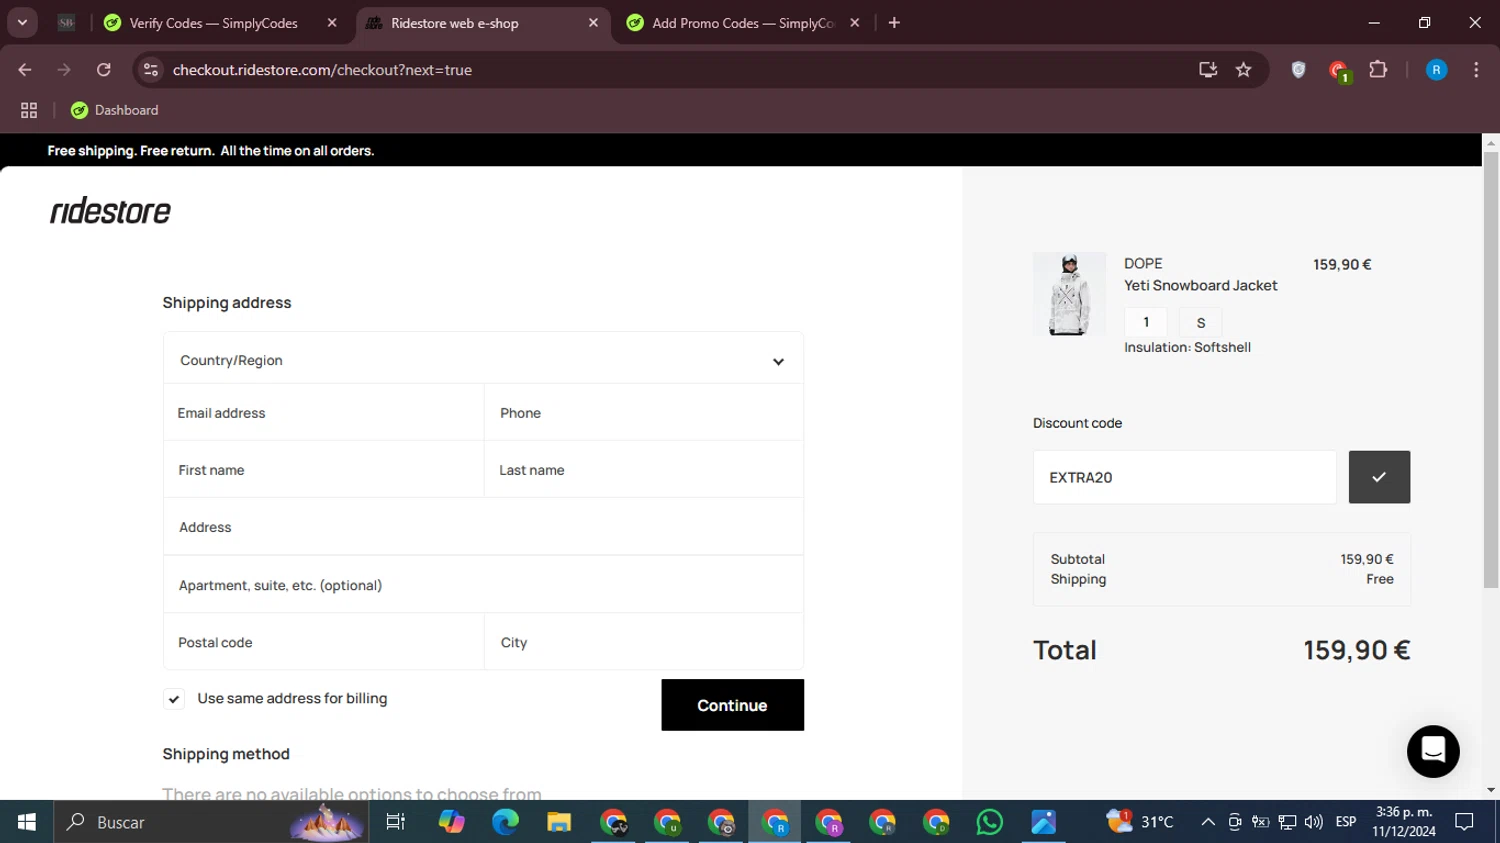Focus the Last name field
This screenshot has height=843, width=1500.
643,470
